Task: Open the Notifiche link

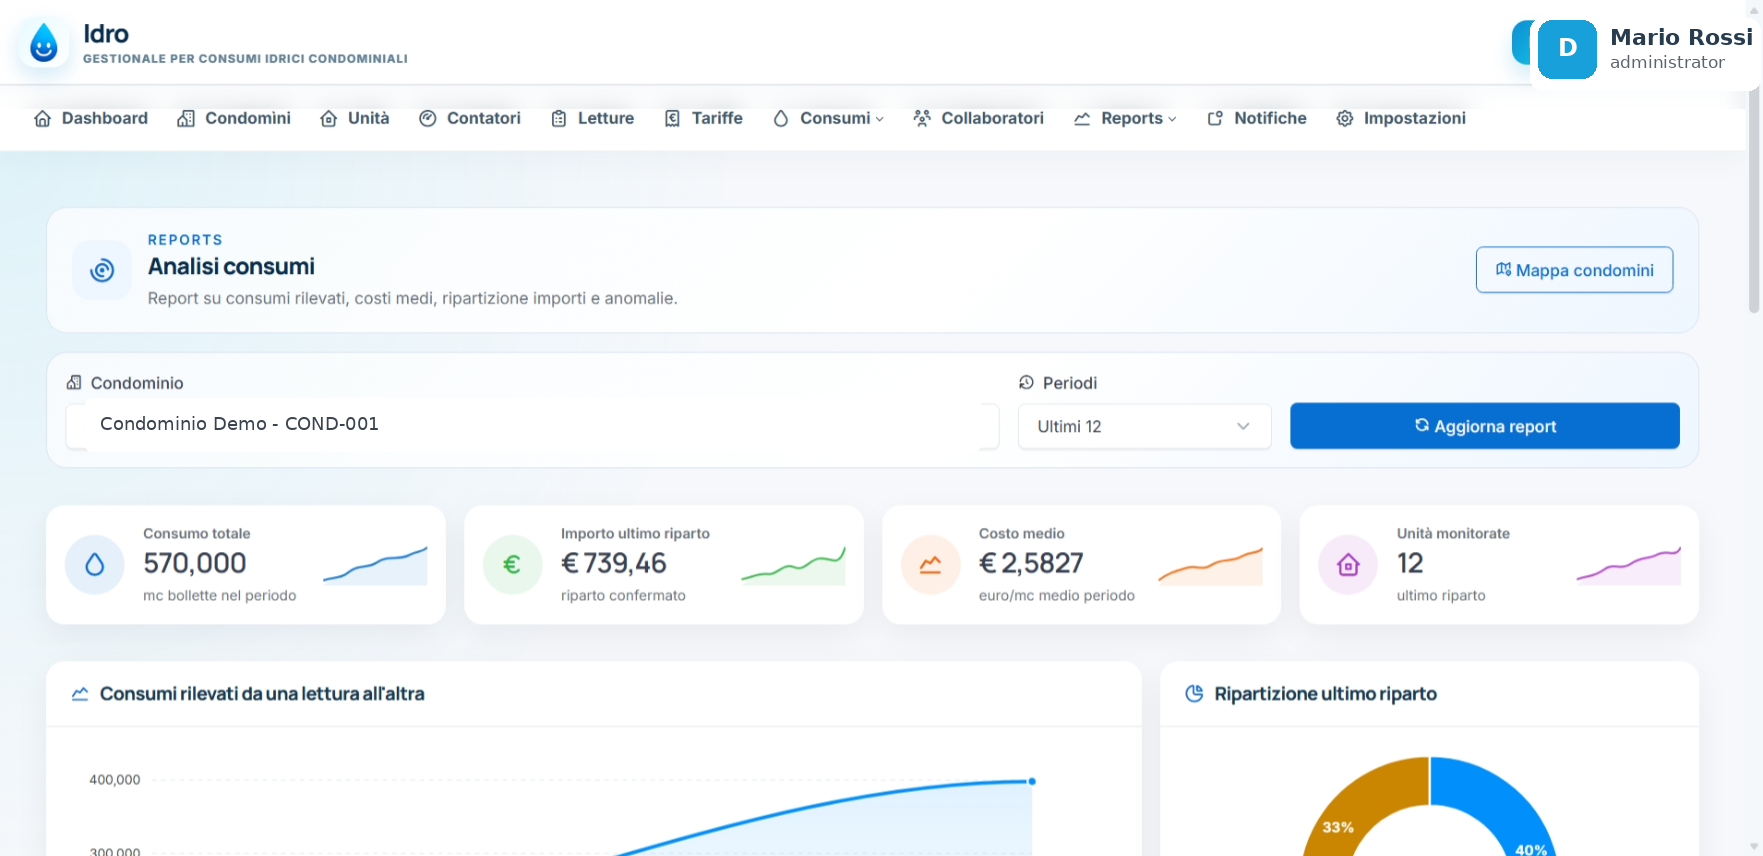Action: pyautogui.click(x=1257, y=118)
